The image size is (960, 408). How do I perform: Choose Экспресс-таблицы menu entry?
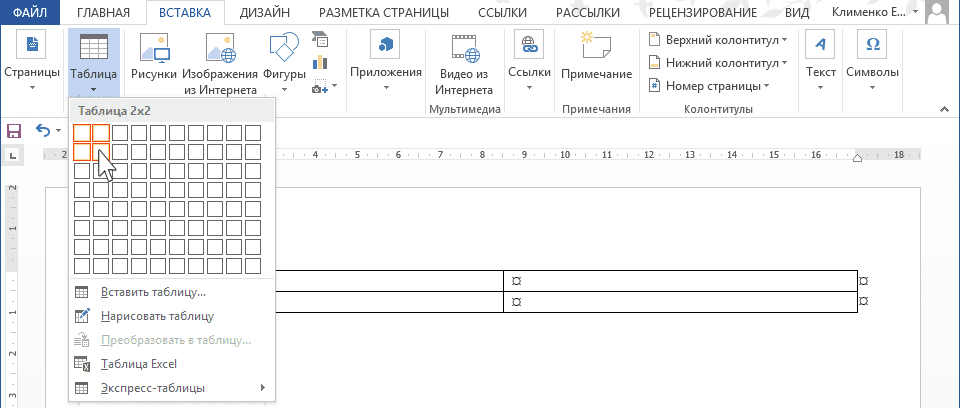point(172,388)
